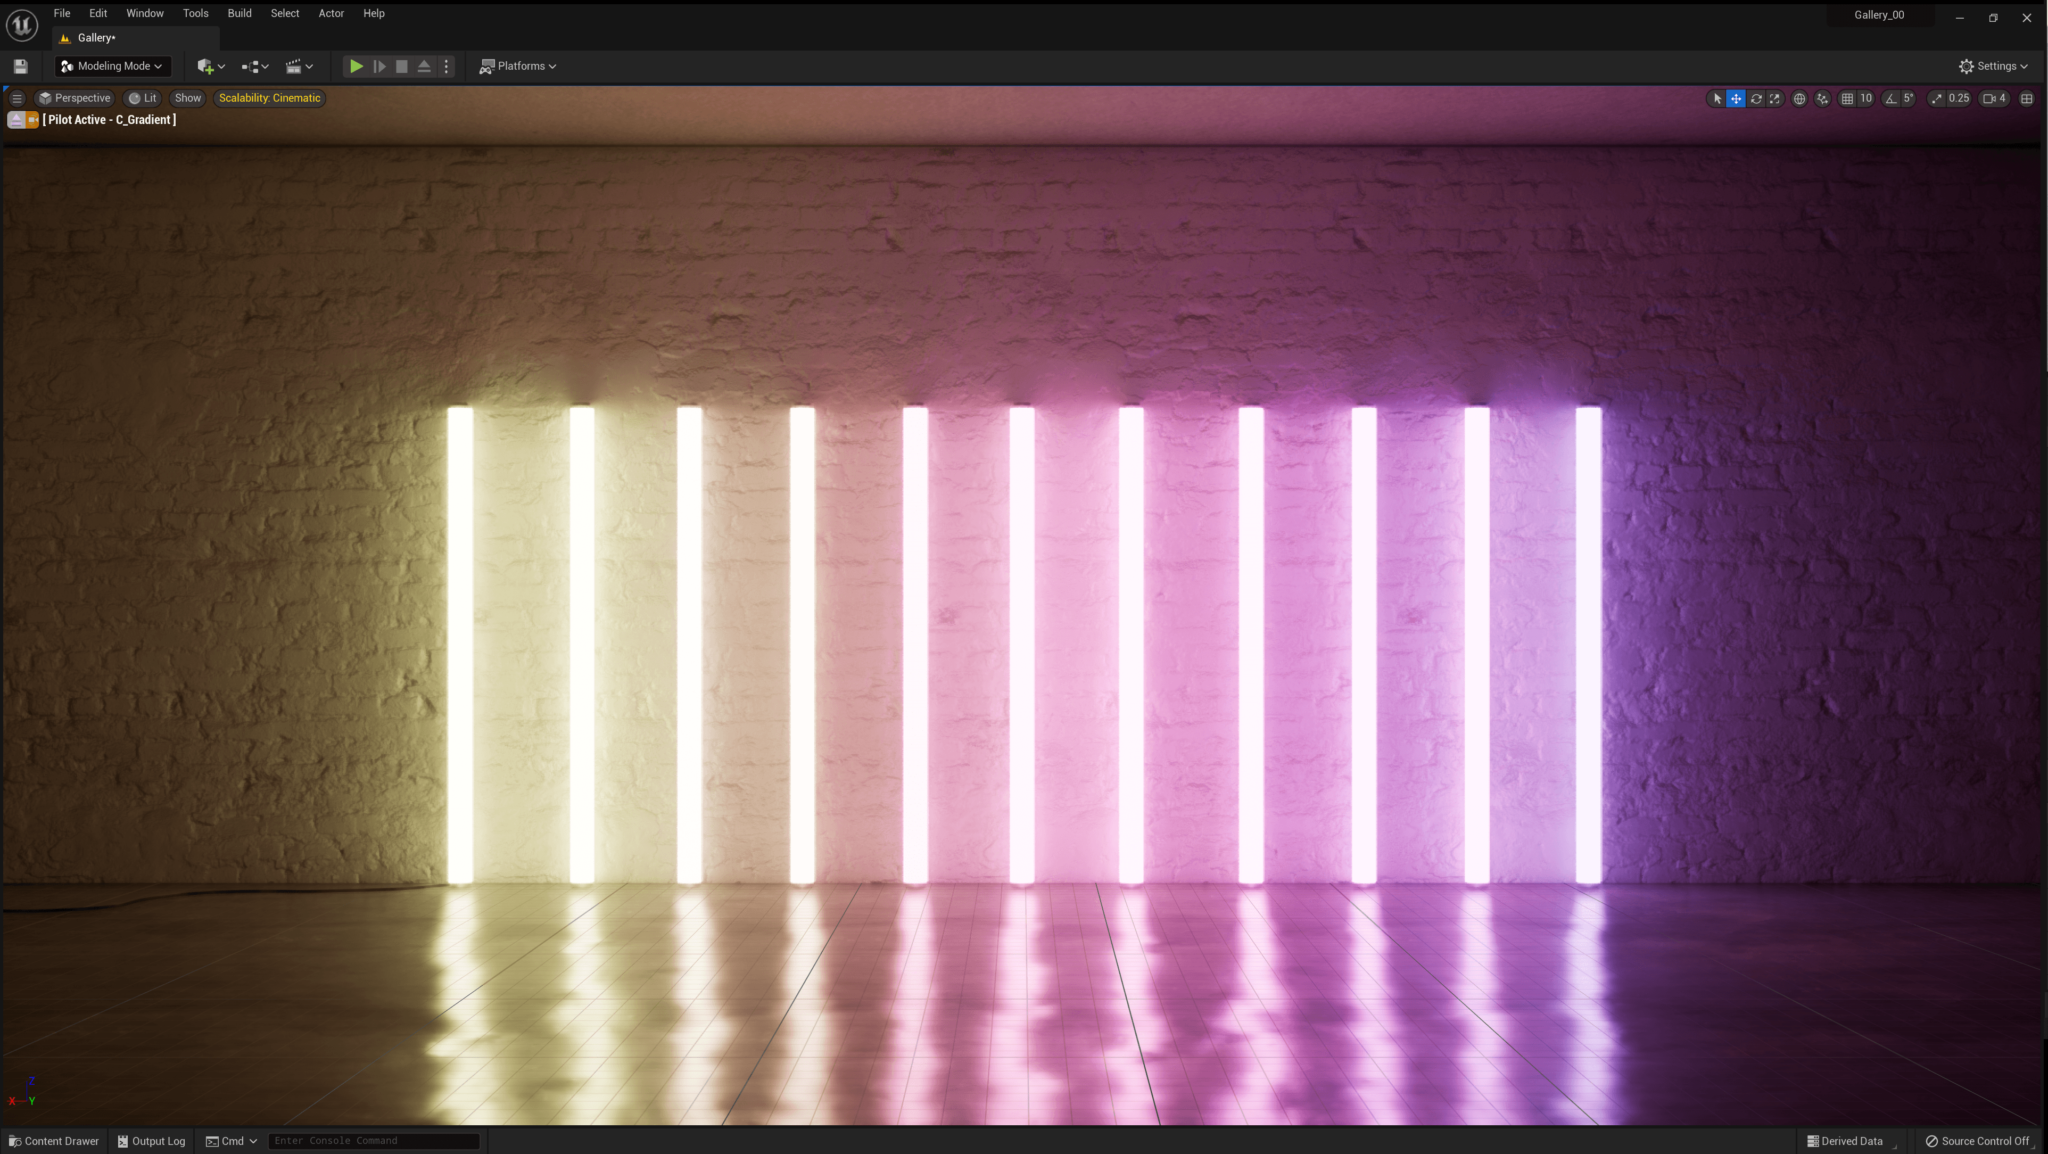This screenshot has height=1154, width=2048.
Task: Toggle Cinematic scalability mode
Action: click(x=269, y=97)
